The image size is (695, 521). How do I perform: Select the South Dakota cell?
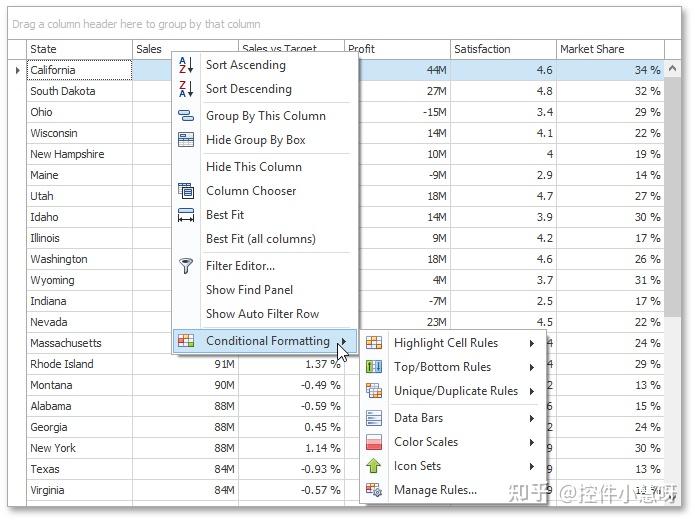coord(79,91)
